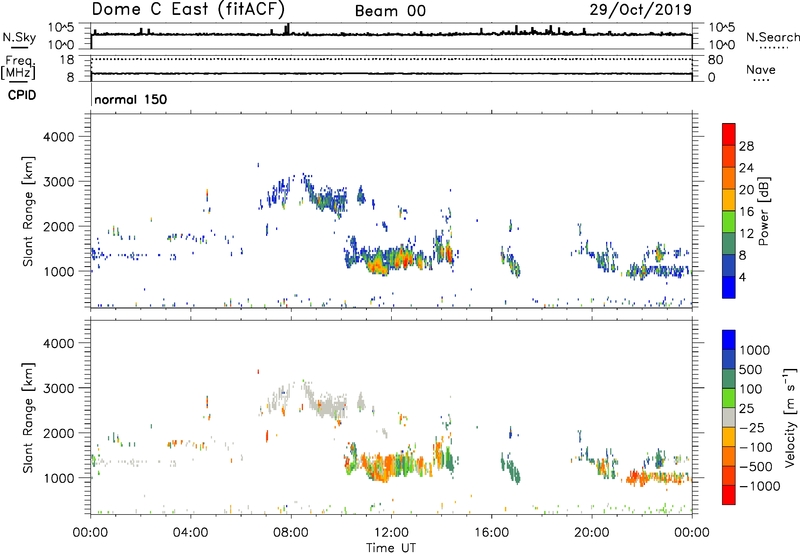
Task: Click the right '10^0' N.Search axis value
Action: [722, 45]
